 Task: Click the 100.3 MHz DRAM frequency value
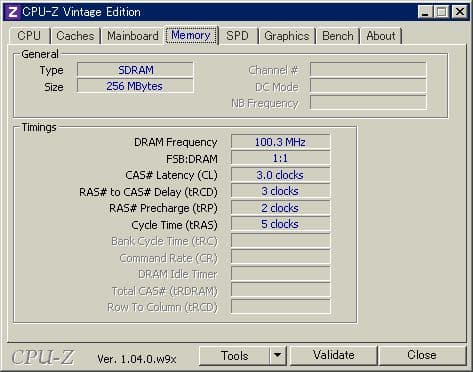click(x=280, y=142)
